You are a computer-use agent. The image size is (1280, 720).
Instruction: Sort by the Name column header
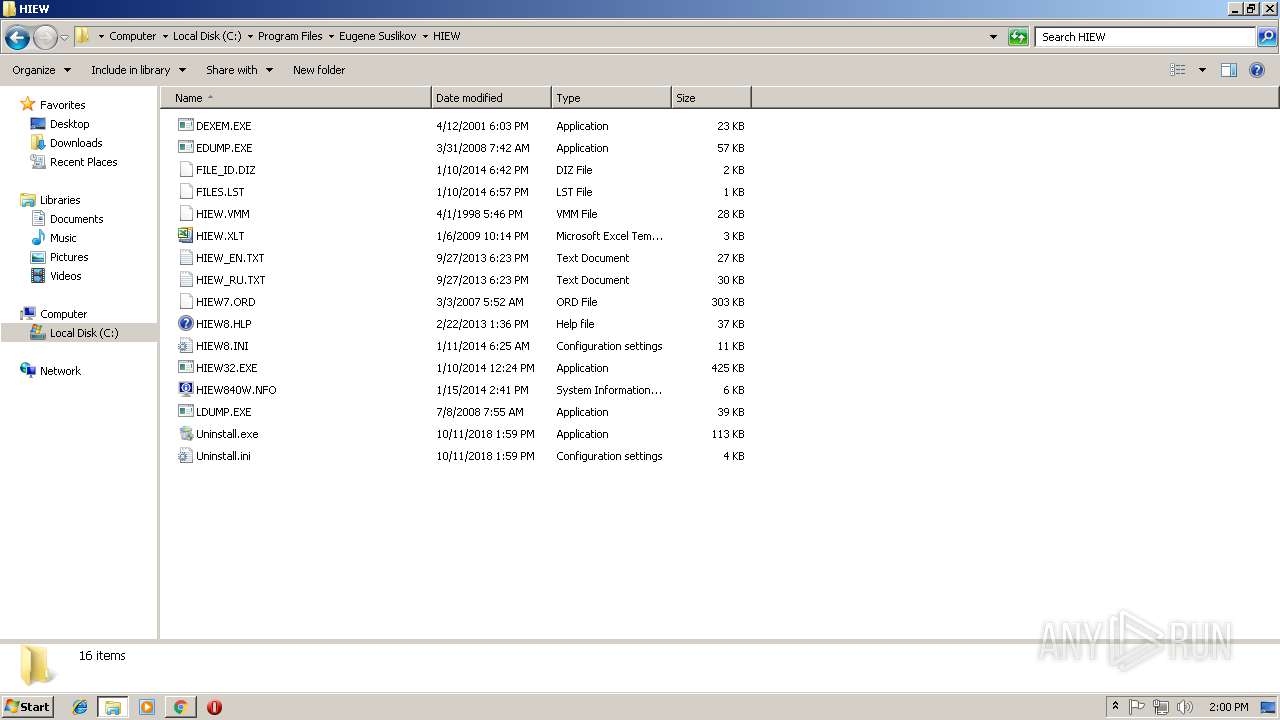[x=295, y=98]
